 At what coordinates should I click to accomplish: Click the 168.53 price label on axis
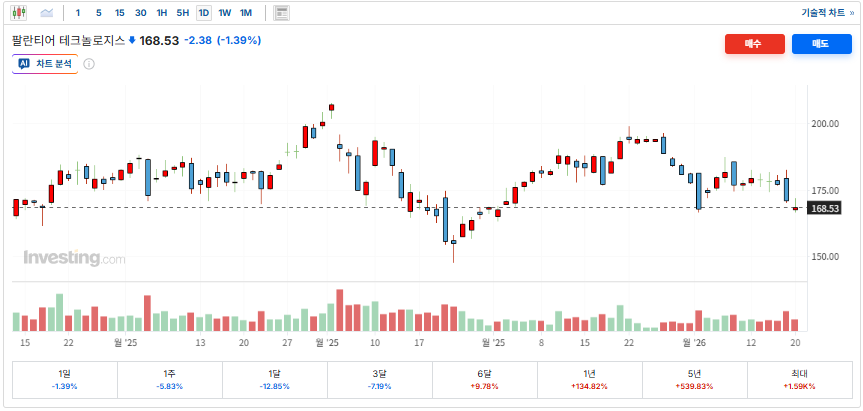pyautogui.click(x=824, y=208)
